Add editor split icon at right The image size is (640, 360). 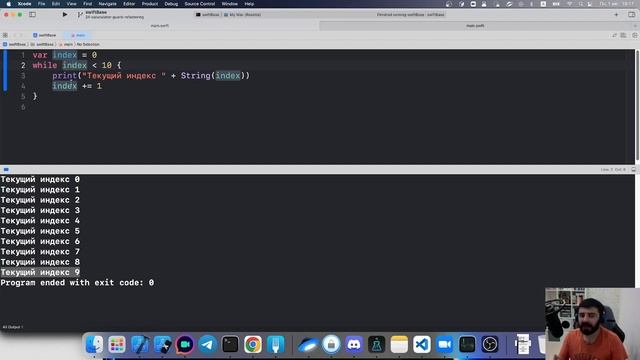pyautogui.click(x=635, y=36)
